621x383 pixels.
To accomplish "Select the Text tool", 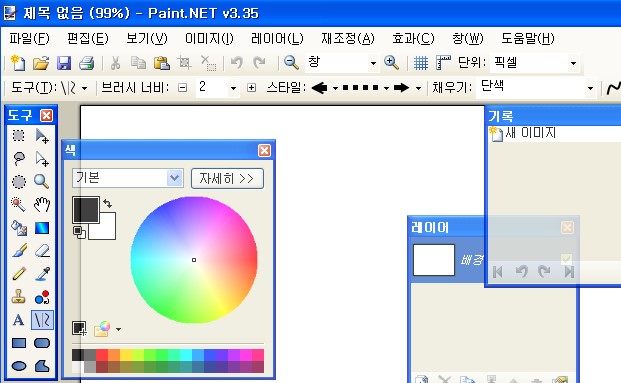I will click(x=19, y=320).
